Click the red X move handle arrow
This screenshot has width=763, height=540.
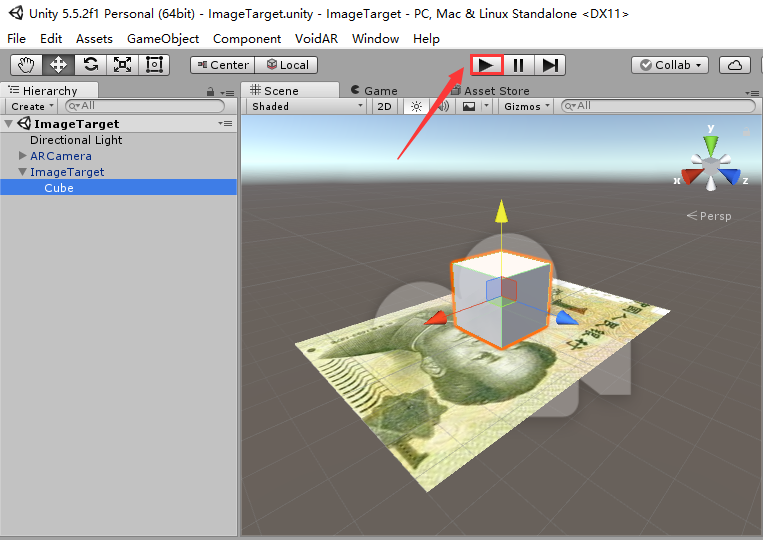435,318
